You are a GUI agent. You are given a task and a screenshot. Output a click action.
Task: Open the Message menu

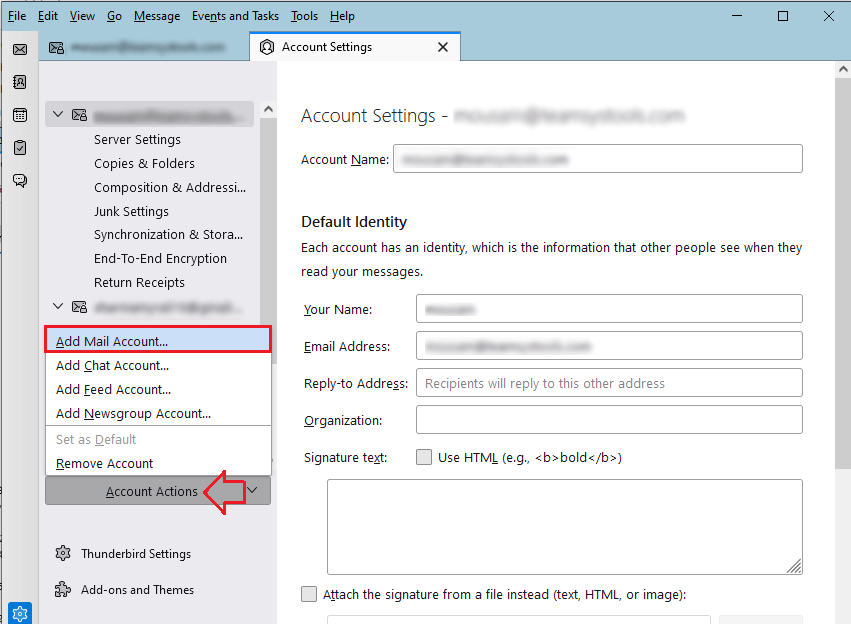pyautogui.click(x=157, y=16)
